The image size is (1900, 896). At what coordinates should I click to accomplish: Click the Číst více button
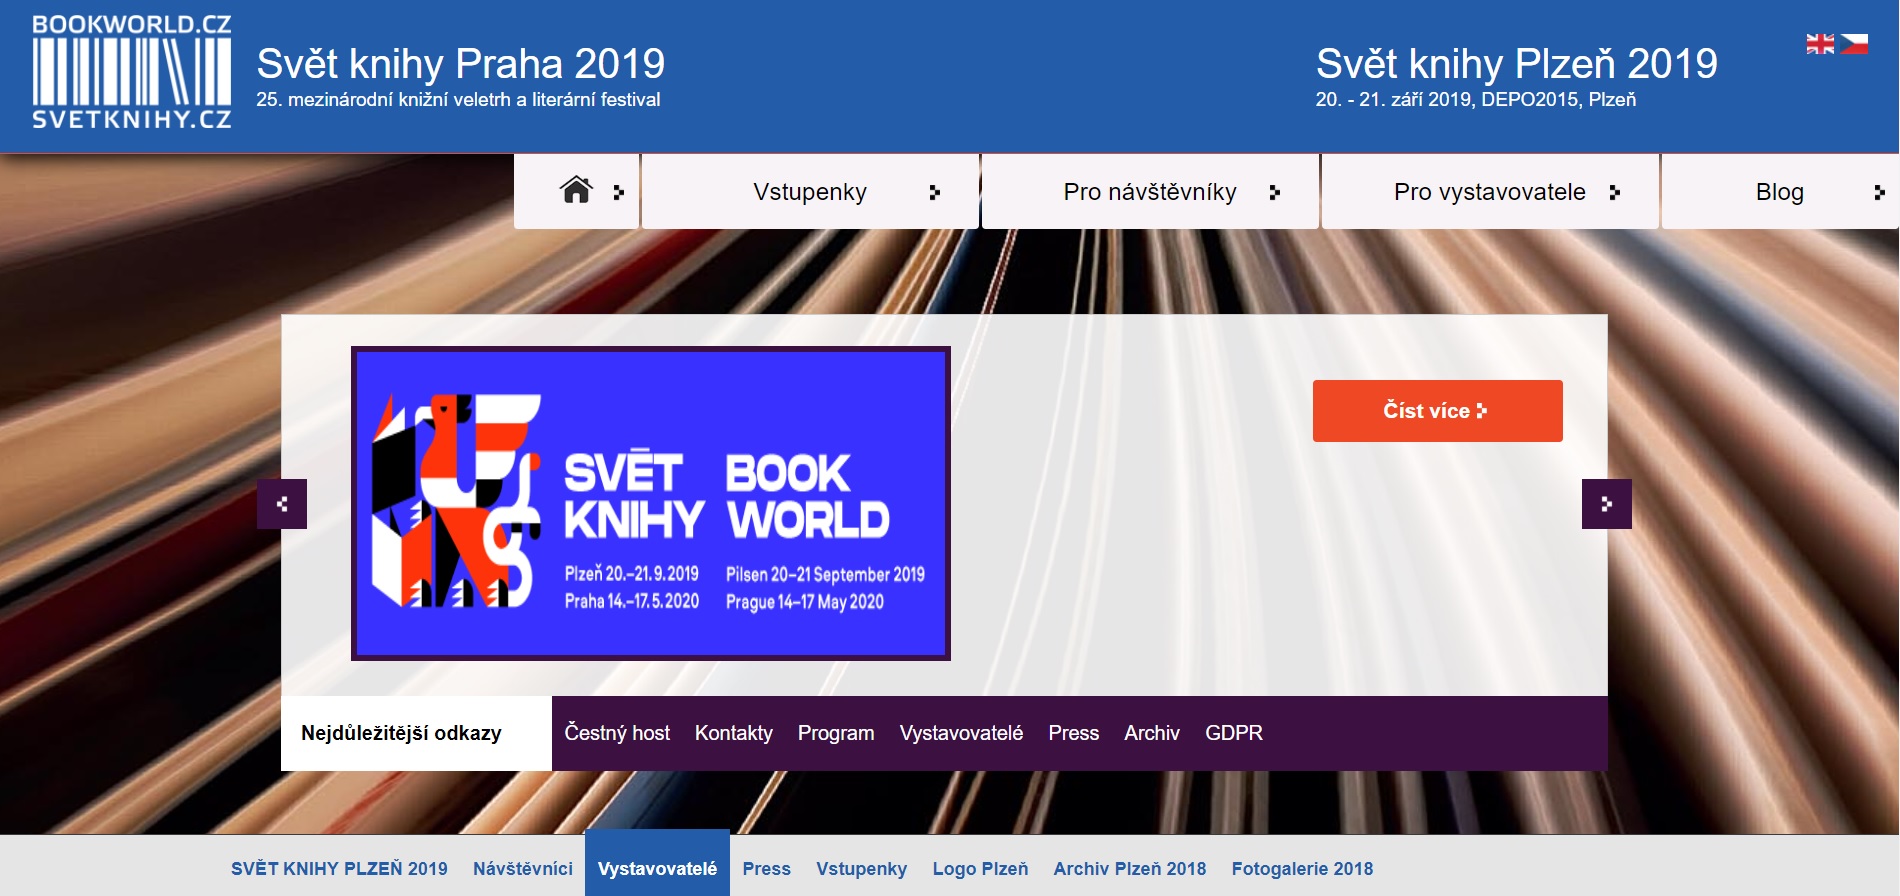1437,411
